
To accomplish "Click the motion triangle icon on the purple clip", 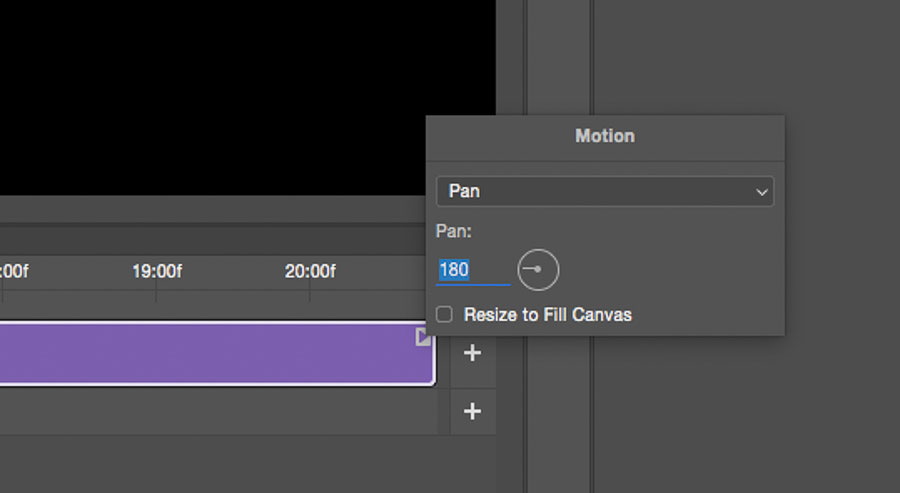I will click(x=424, y=339).
